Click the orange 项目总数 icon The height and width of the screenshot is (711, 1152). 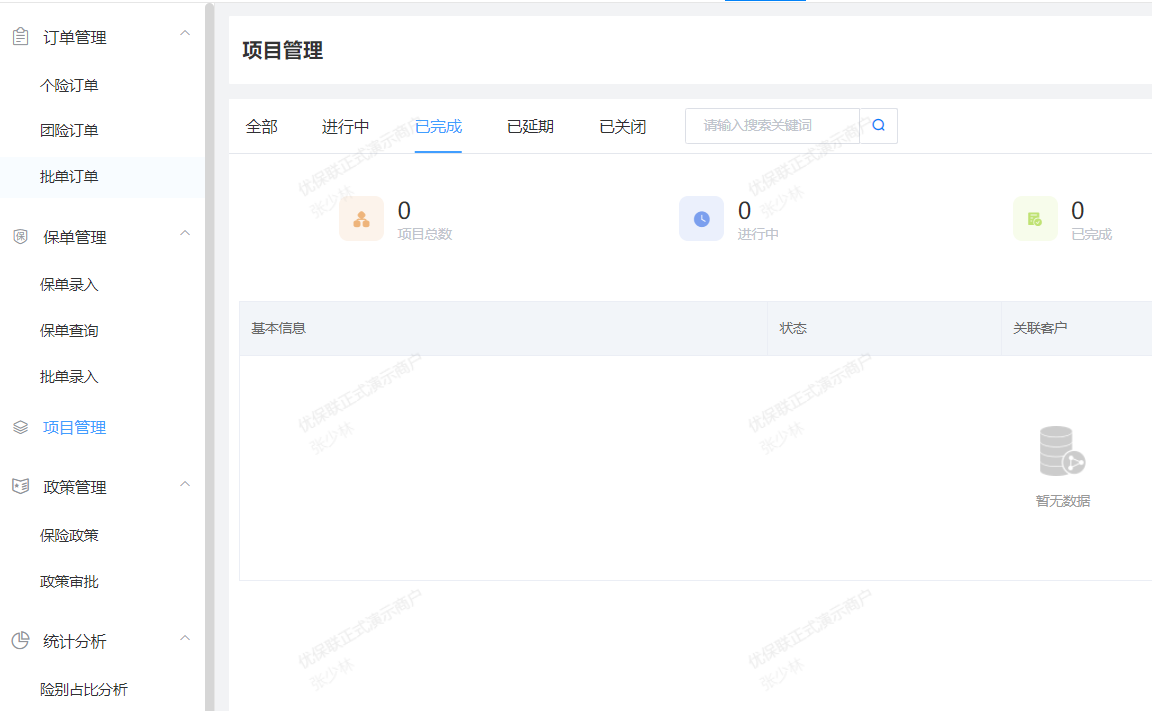(361, 219)
